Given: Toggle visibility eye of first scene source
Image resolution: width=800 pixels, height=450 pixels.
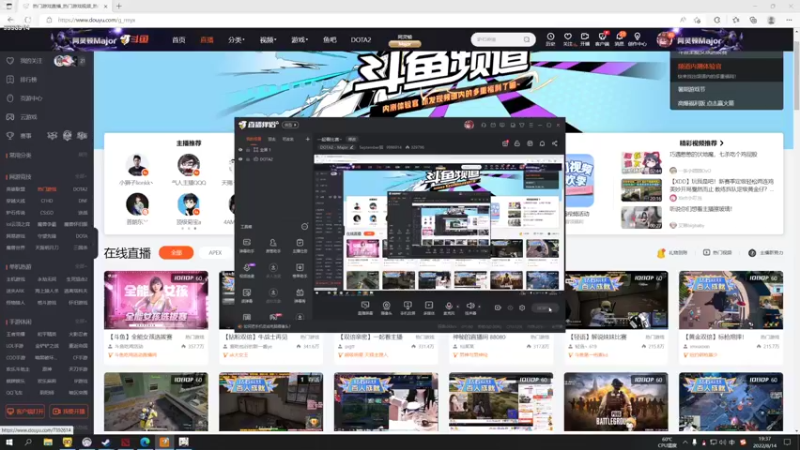Looking at the screenshot, I should (x=241, y=150).
